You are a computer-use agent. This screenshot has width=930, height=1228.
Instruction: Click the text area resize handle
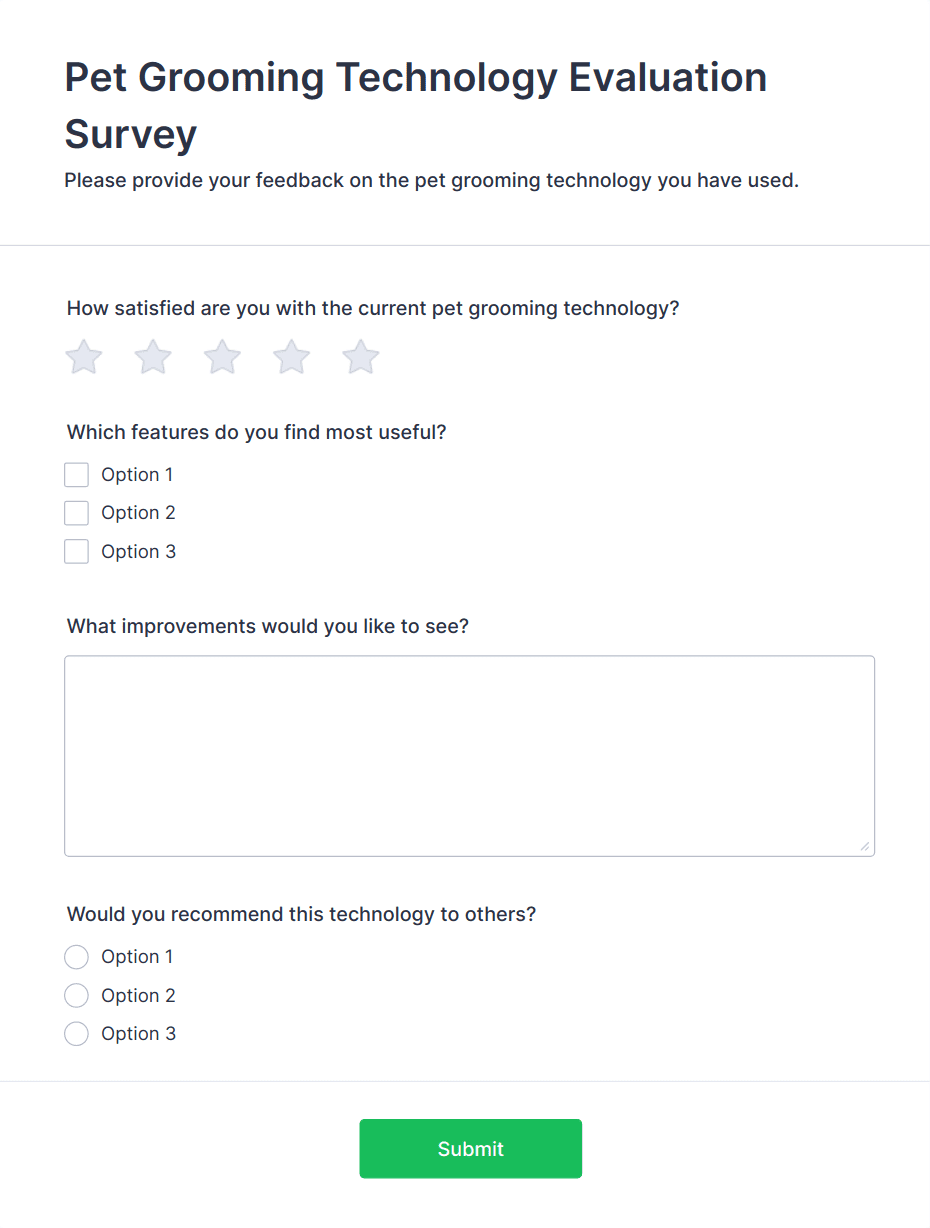[866, 847]
